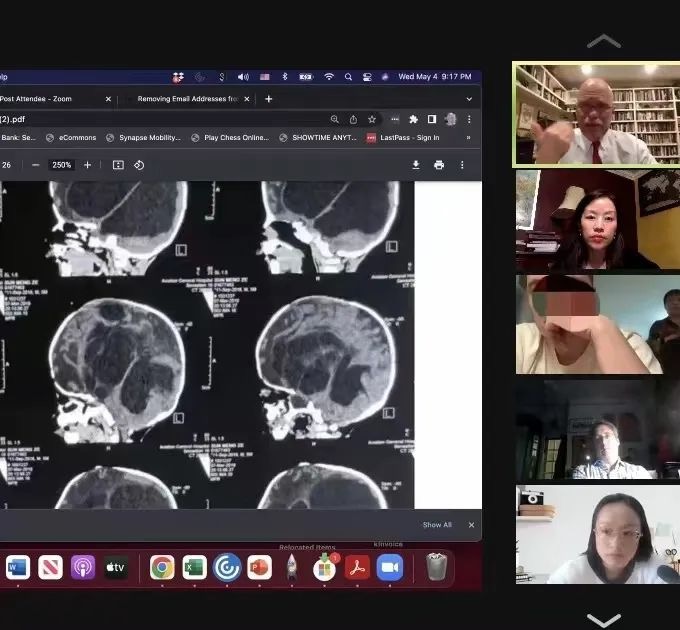The height and width of the screenshot is (630, 680).
Task: Open the Chrome extensions puzzle icon
Action: click(414, 119)
